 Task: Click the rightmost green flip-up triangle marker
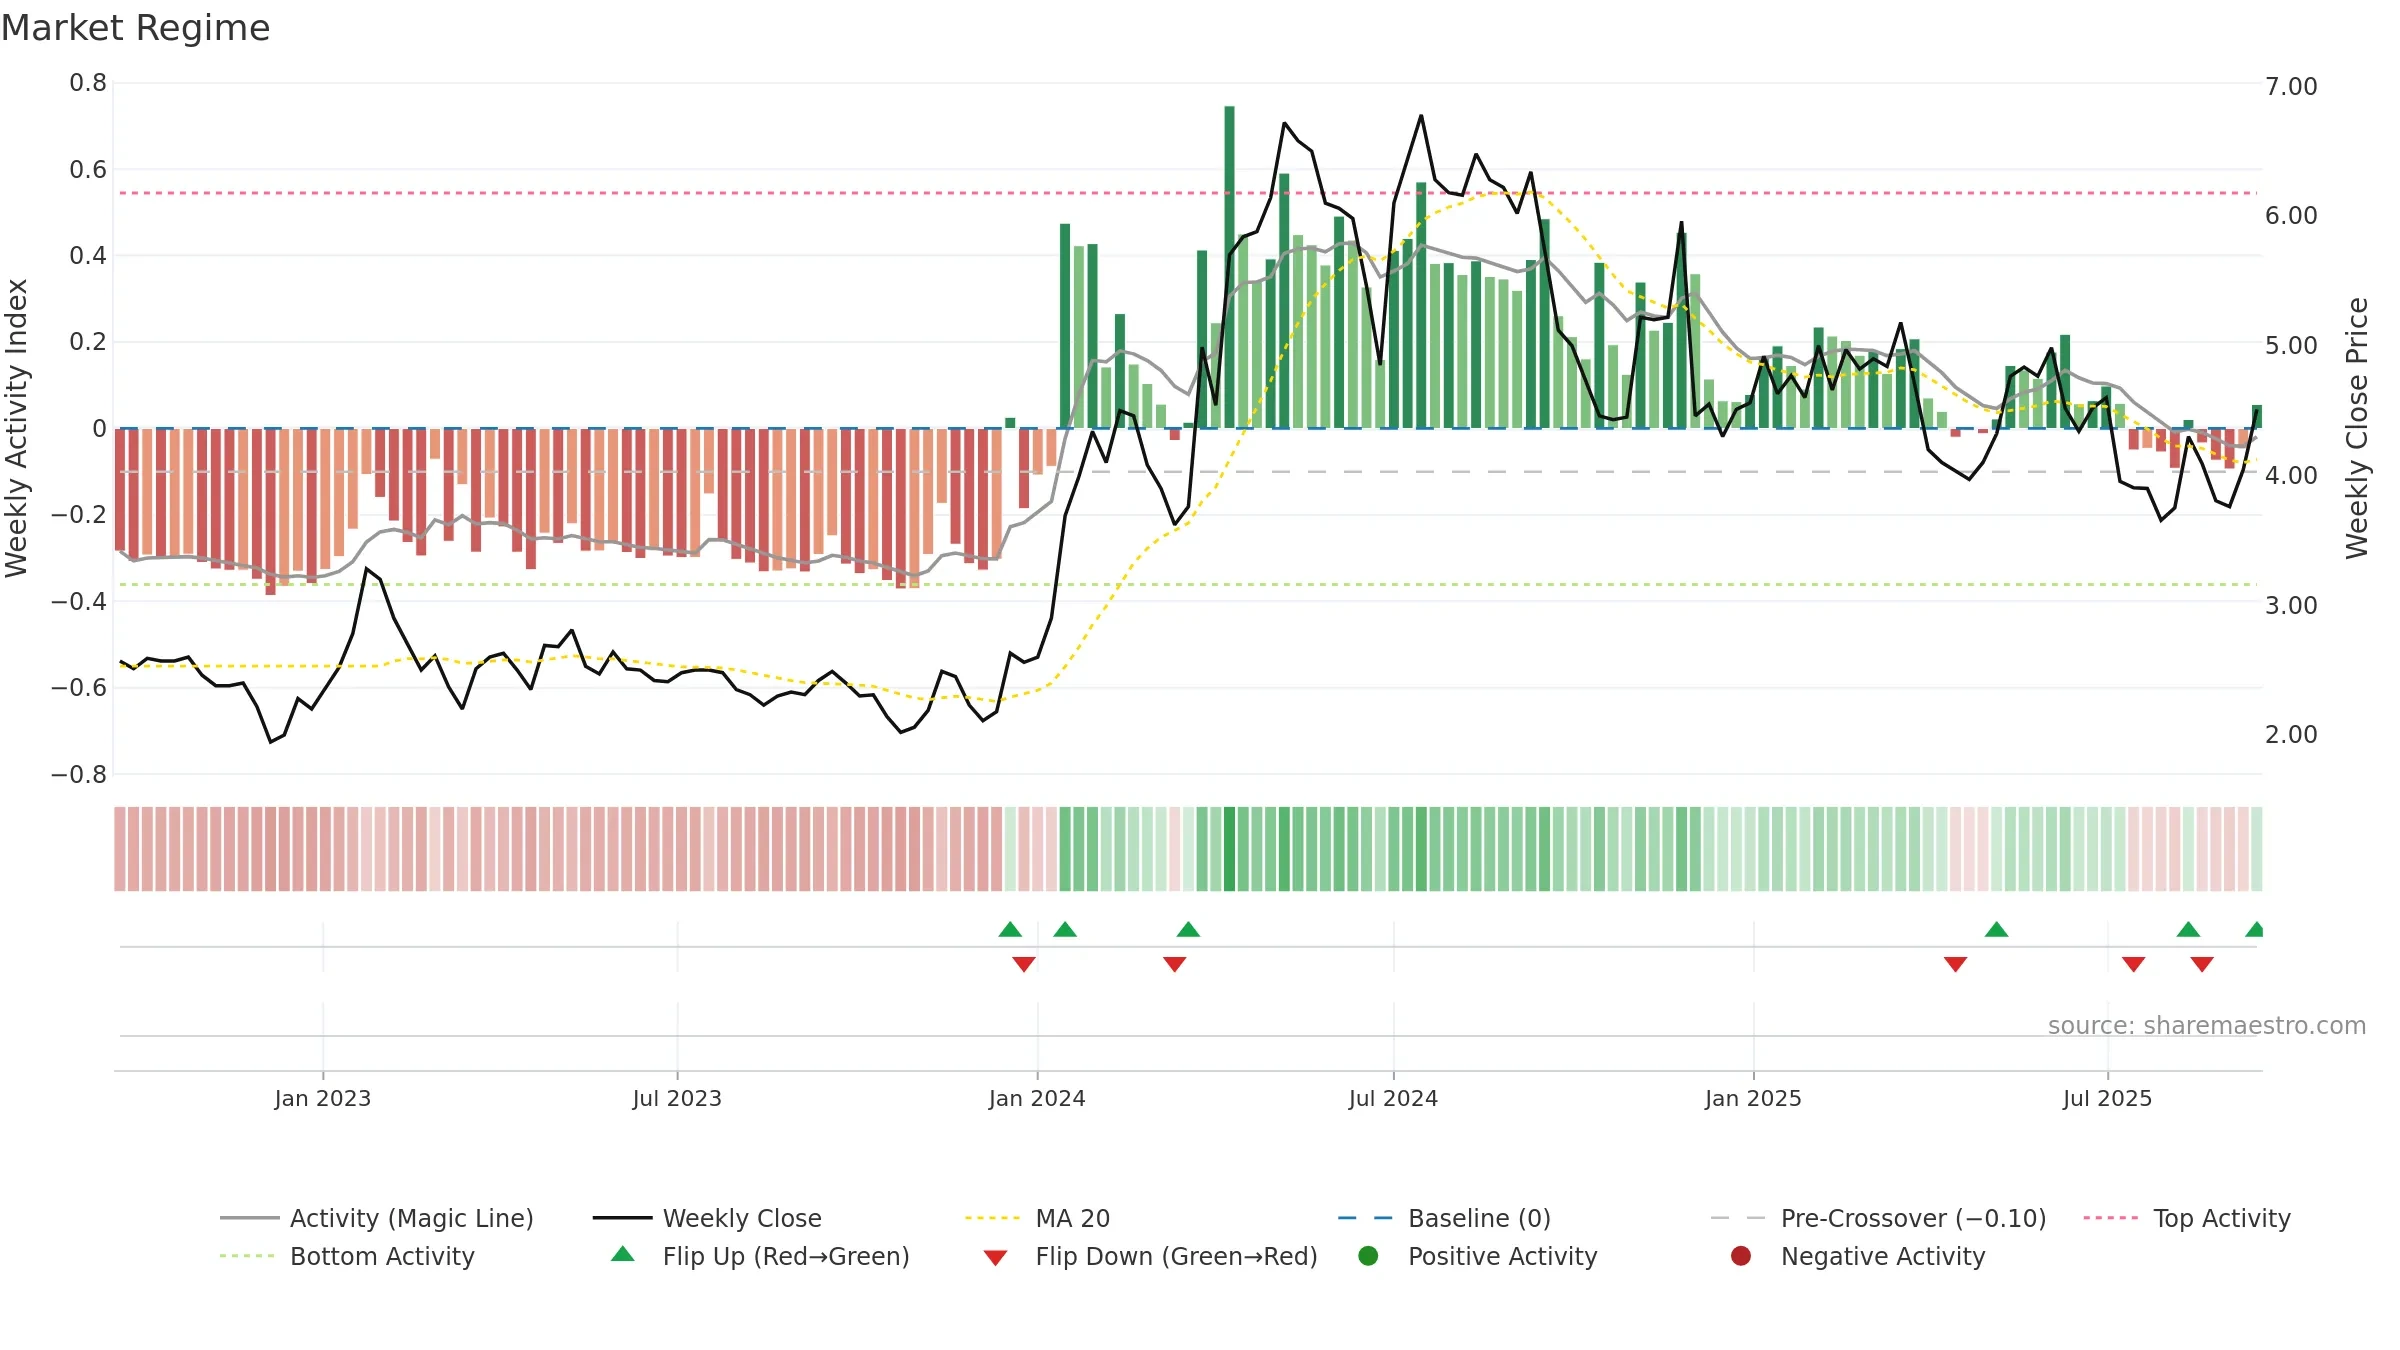(2255, 929)
